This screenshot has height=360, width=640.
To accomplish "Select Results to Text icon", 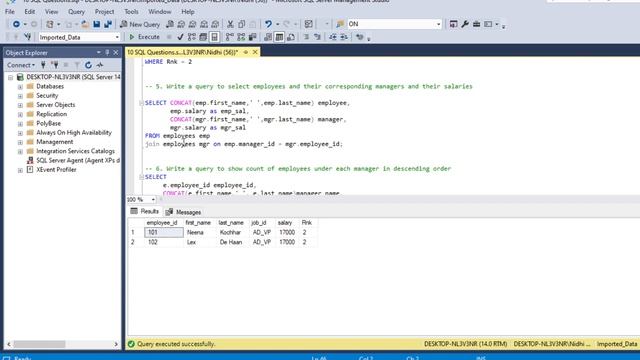I will (x=268, y=37).
